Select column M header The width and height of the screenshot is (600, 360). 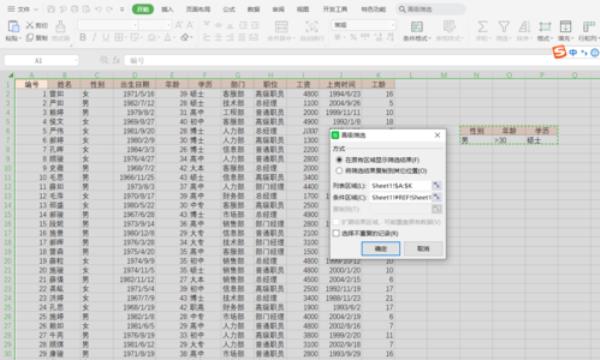pos(444,75)
